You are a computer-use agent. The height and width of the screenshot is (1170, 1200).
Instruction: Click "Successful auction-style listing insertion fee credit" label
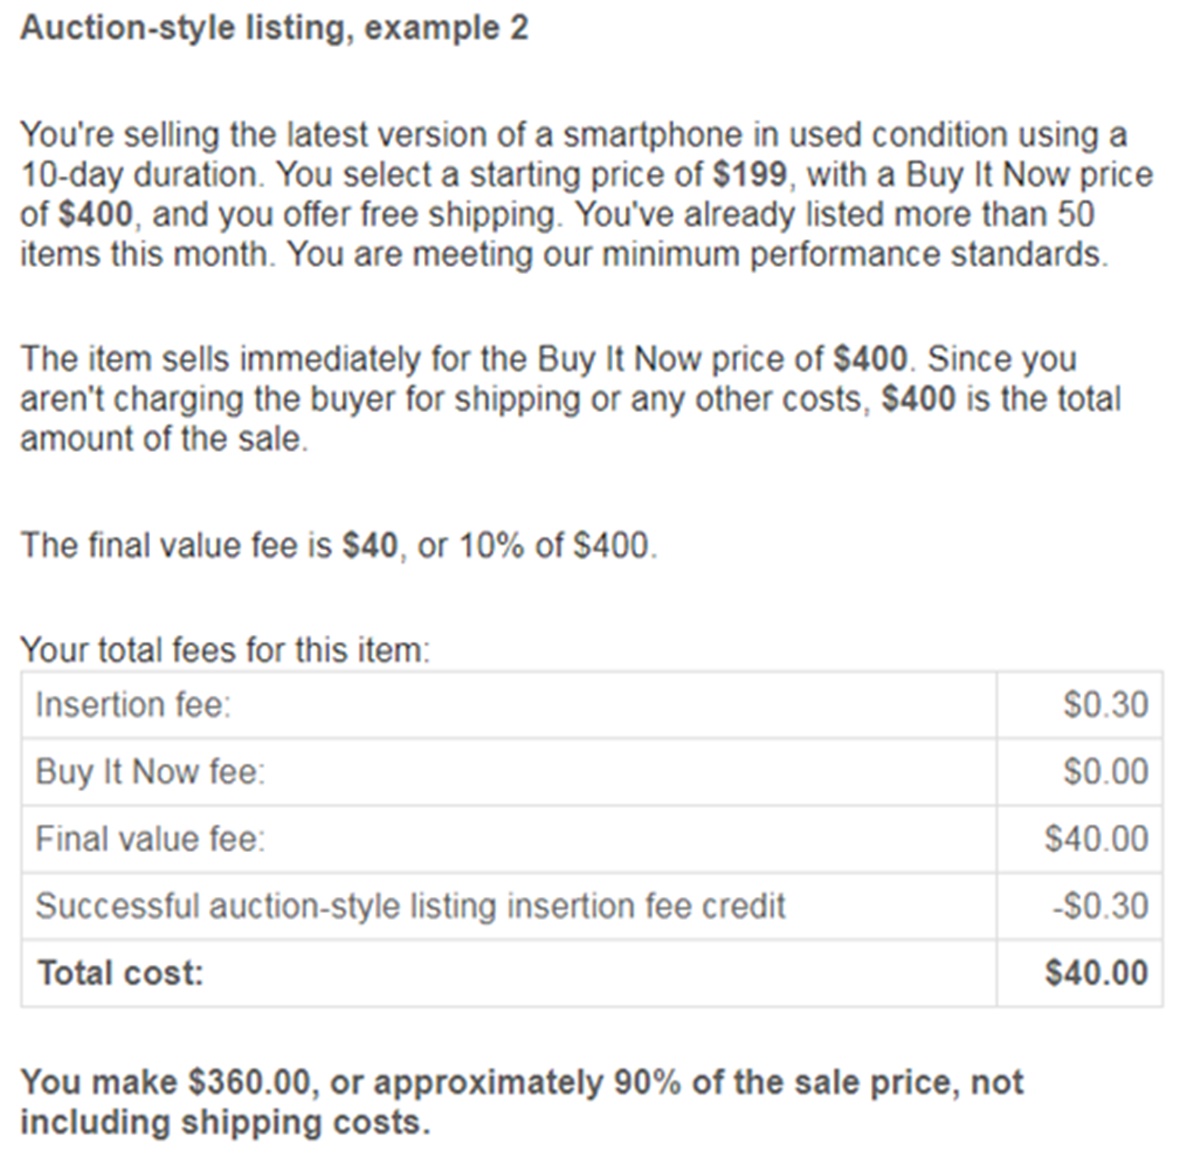coord(410,906)
